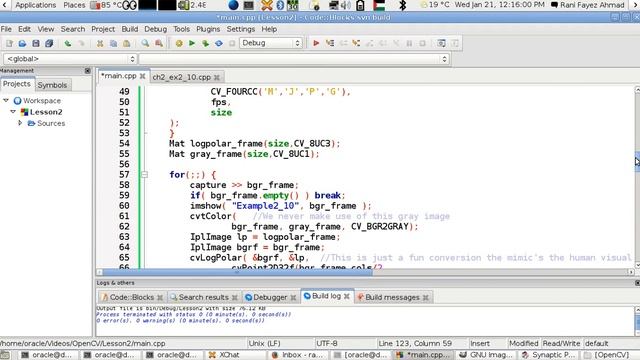This screenshot has height=360, width=640.
Task: Select the Lesson2 project in the tree
Action: 46,112
